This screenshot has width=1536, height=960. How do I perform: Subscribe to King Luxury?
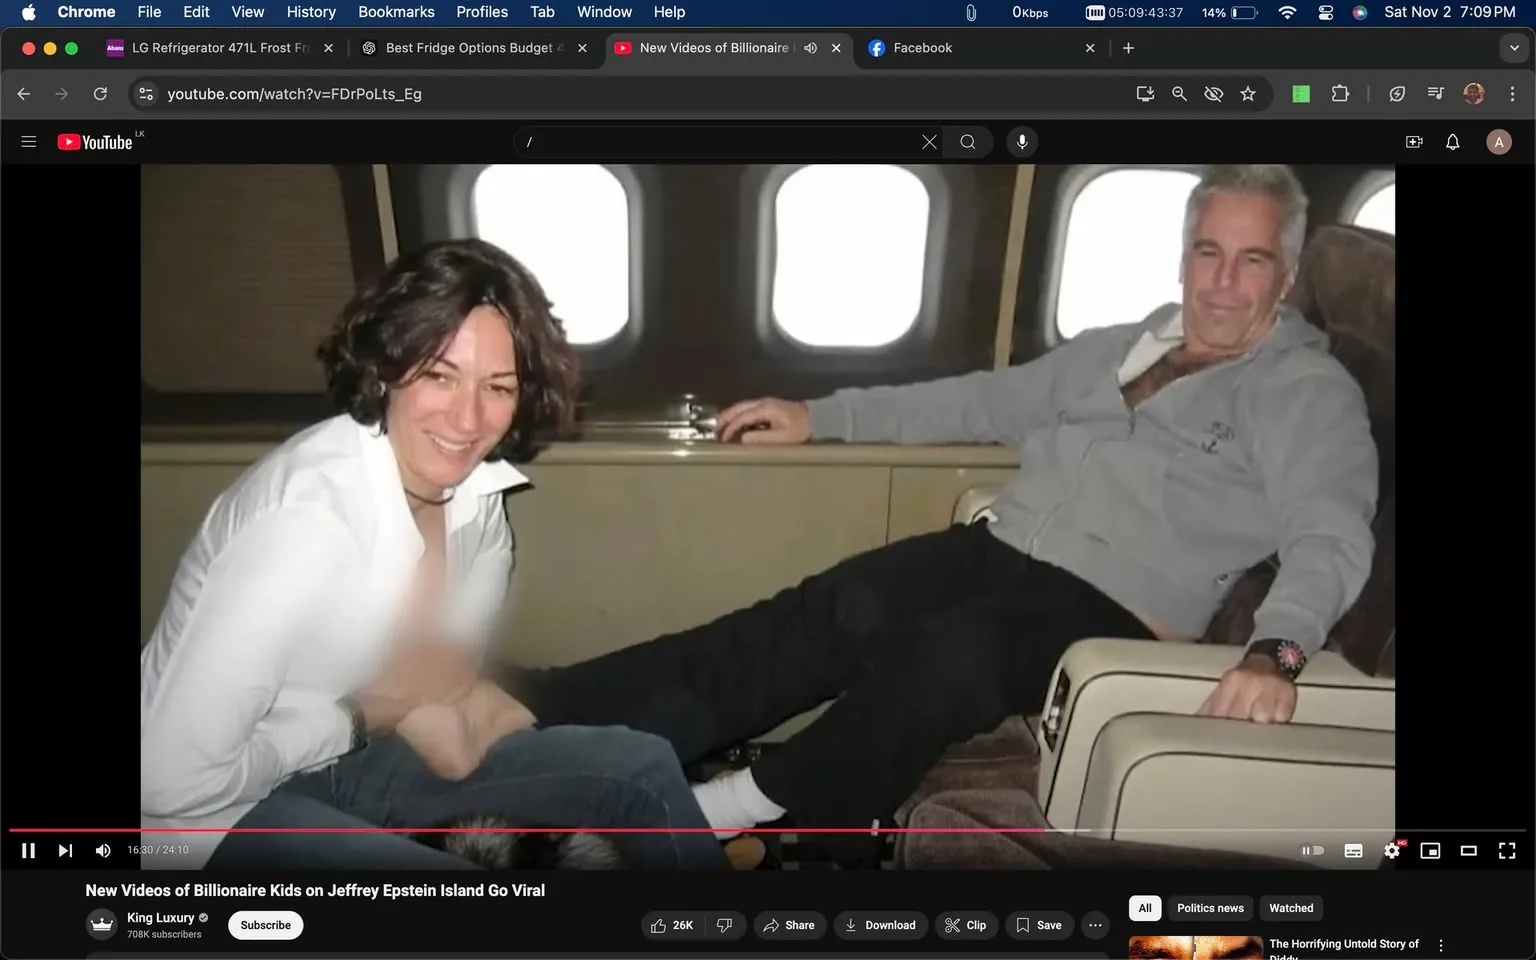pos(264,925)
